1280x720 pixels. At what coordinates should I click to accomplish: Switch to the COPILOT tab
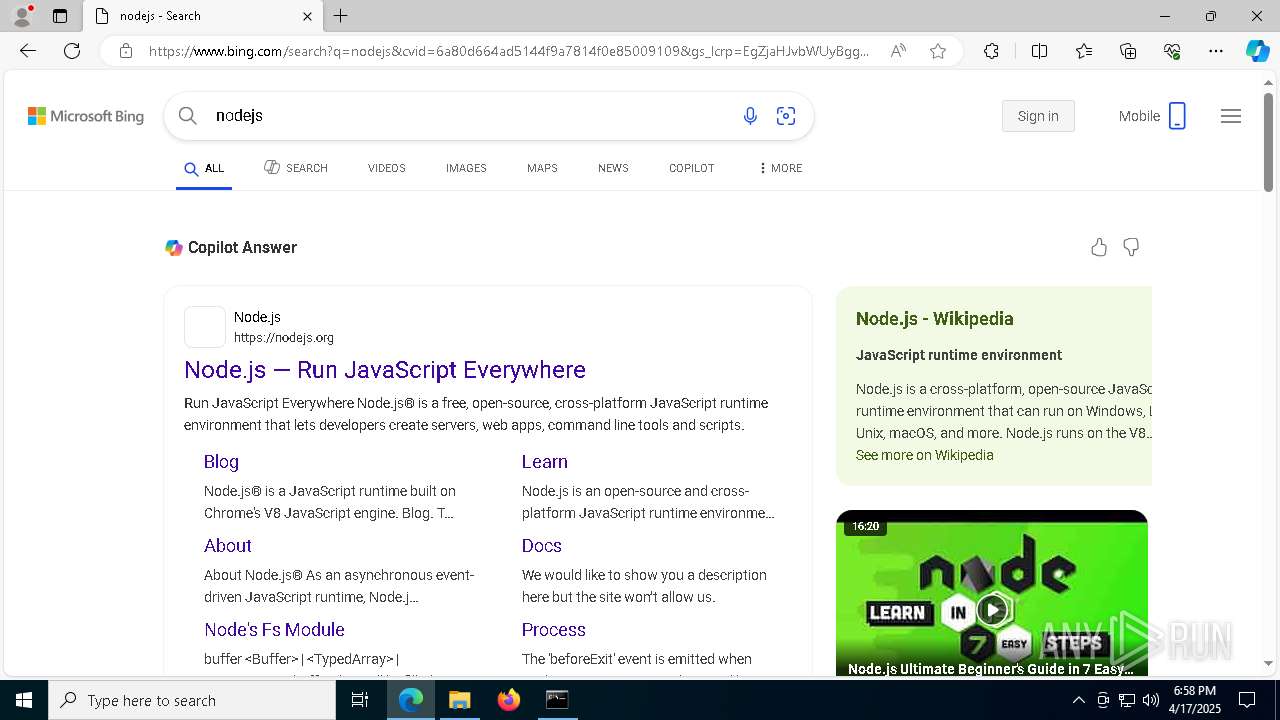[691, 168]
